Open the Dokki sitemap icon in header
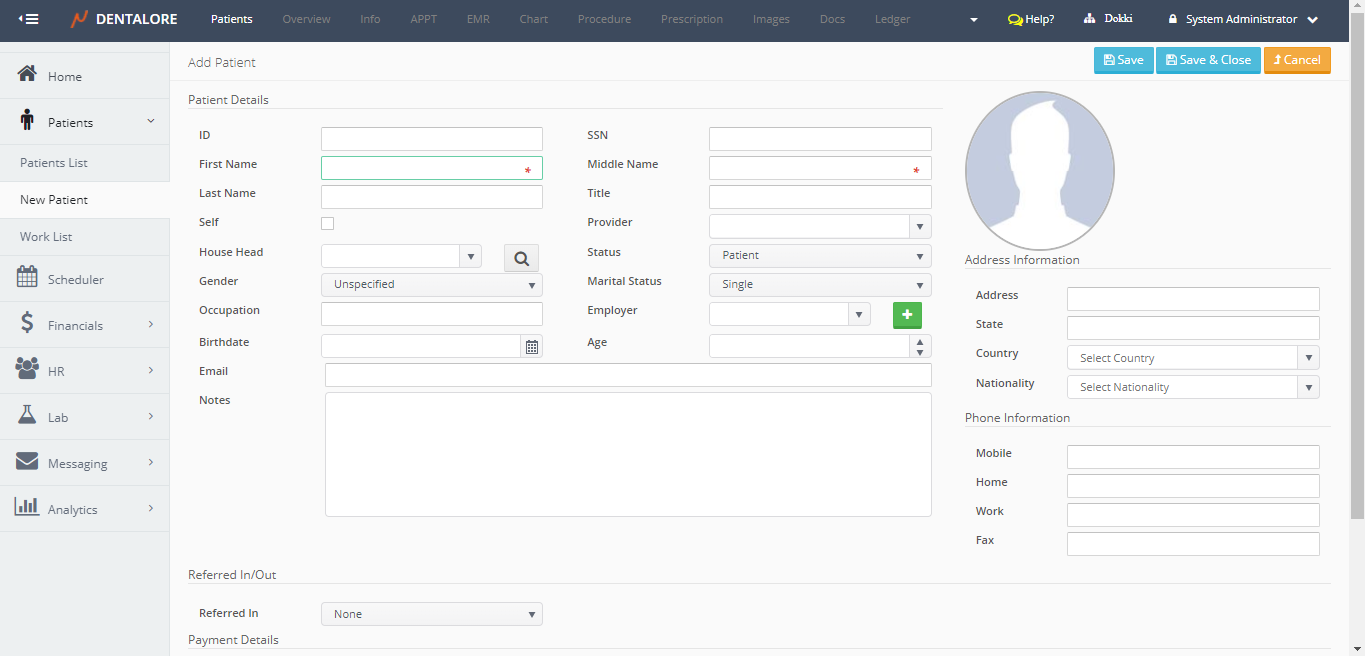The width and height of the screenshot is (1365, 656). point(1090,19)
